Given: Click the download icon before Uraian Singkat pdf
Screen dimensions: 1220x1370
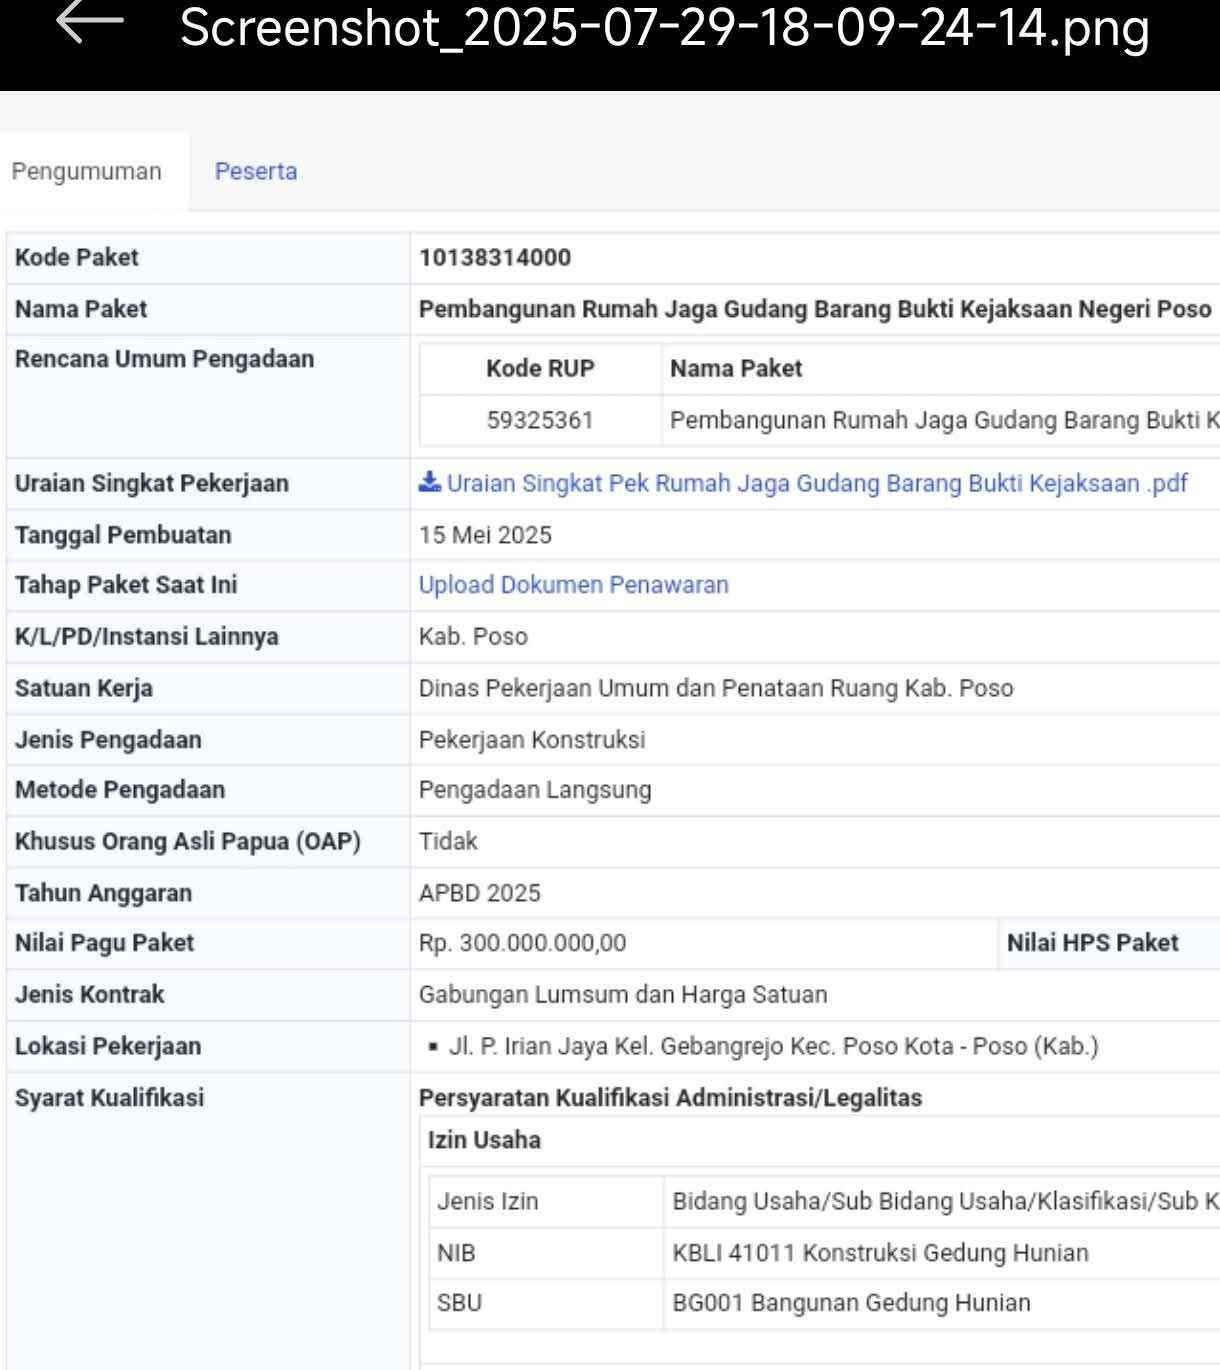Looking at the screenshot, I should (430, 482).
